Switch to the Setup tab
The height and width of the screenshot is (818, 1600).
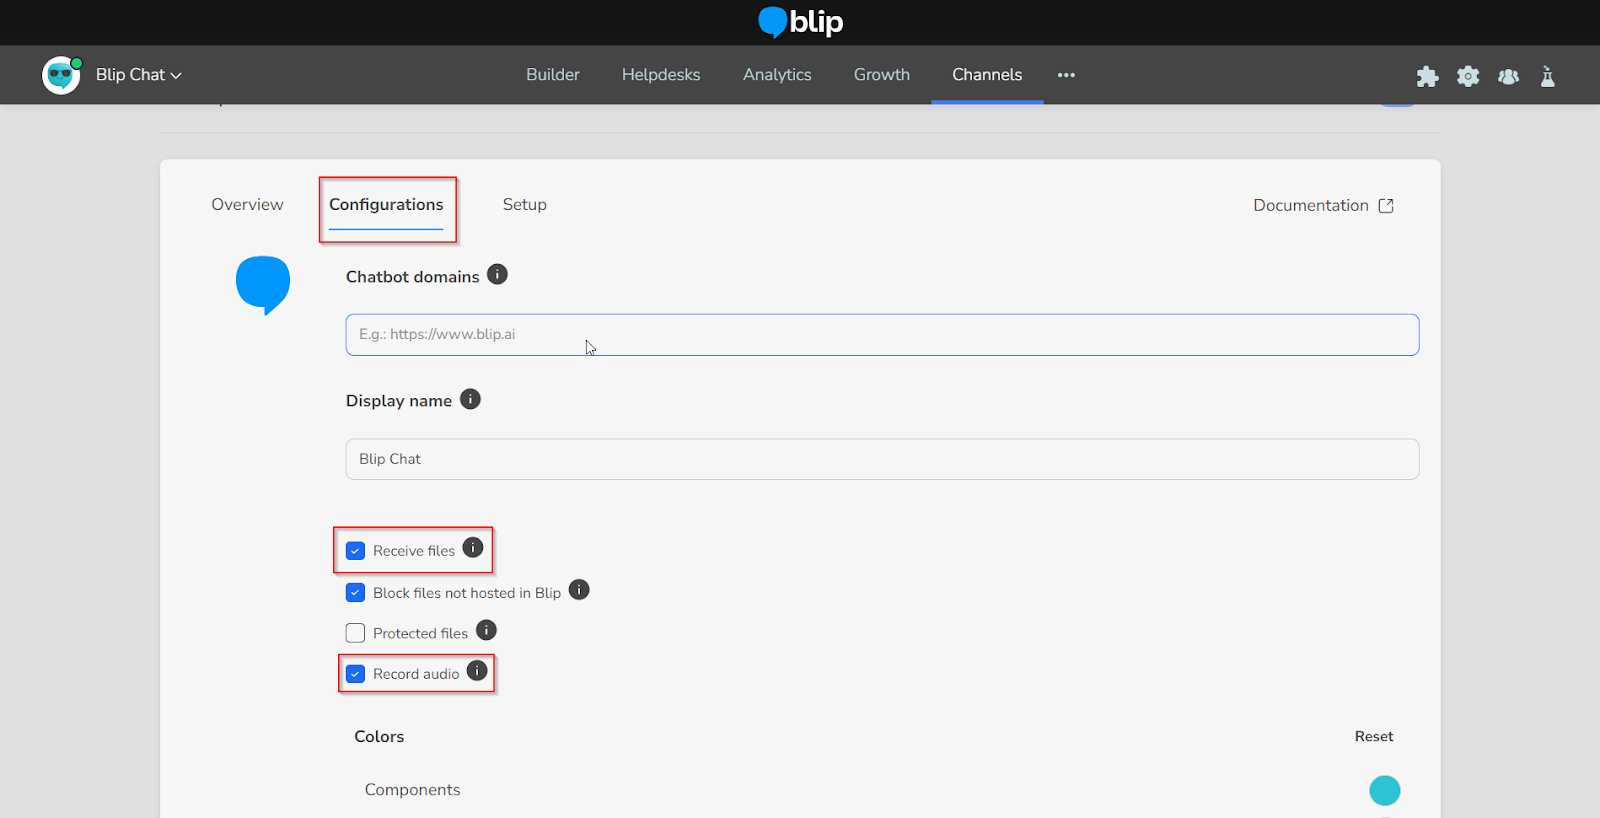click(524, 204)
